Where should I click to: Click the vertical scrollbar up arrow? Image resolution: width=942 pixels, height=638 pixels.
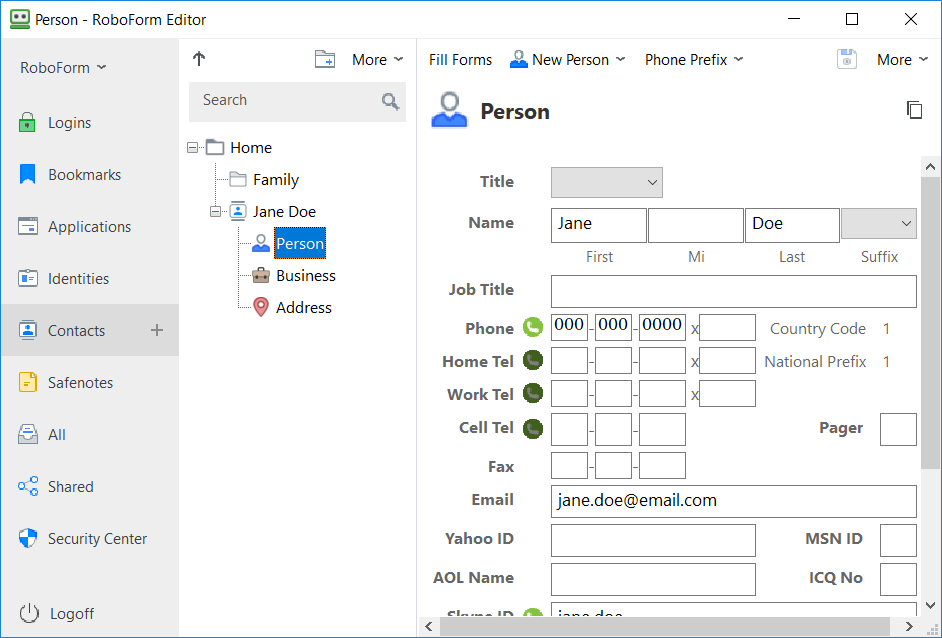pos(931,166)
